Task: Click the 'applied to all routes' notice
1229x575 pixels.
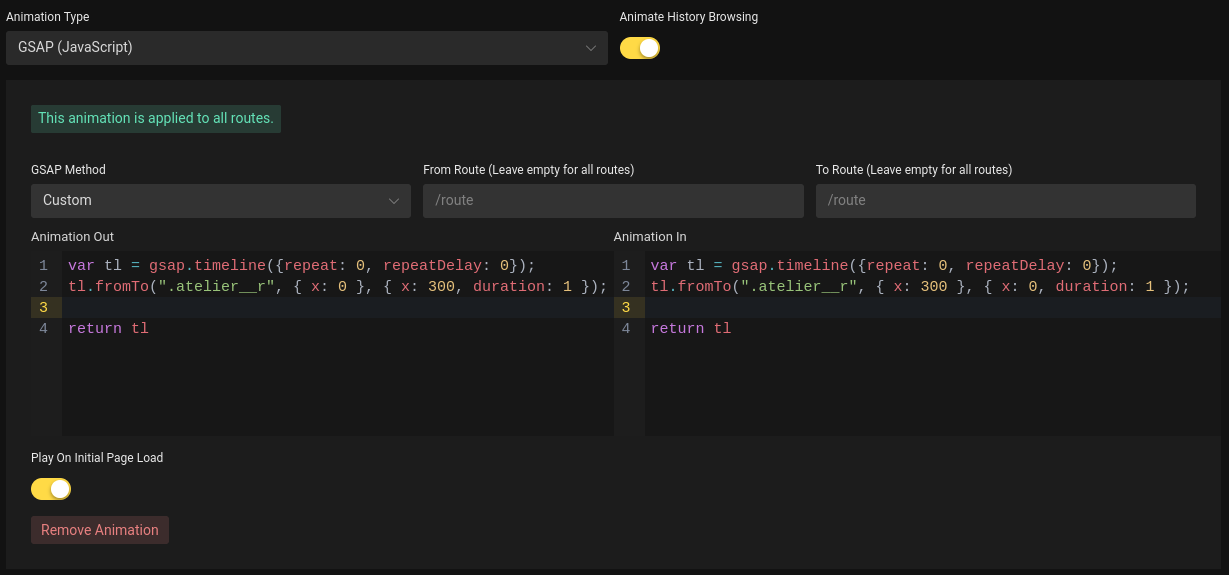Action: [x=156, y=118]
